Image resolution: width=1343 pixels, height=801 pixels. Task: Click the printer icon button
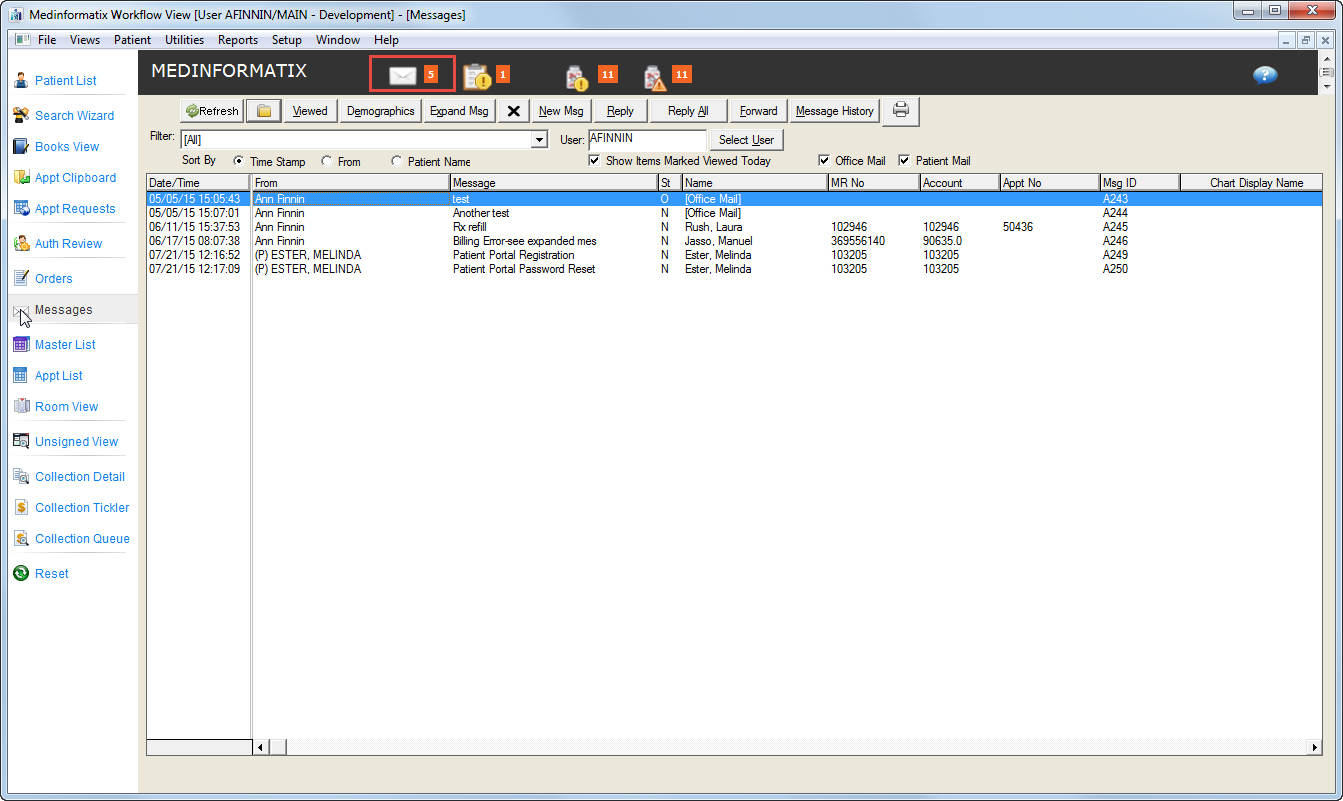coord(900,111)
